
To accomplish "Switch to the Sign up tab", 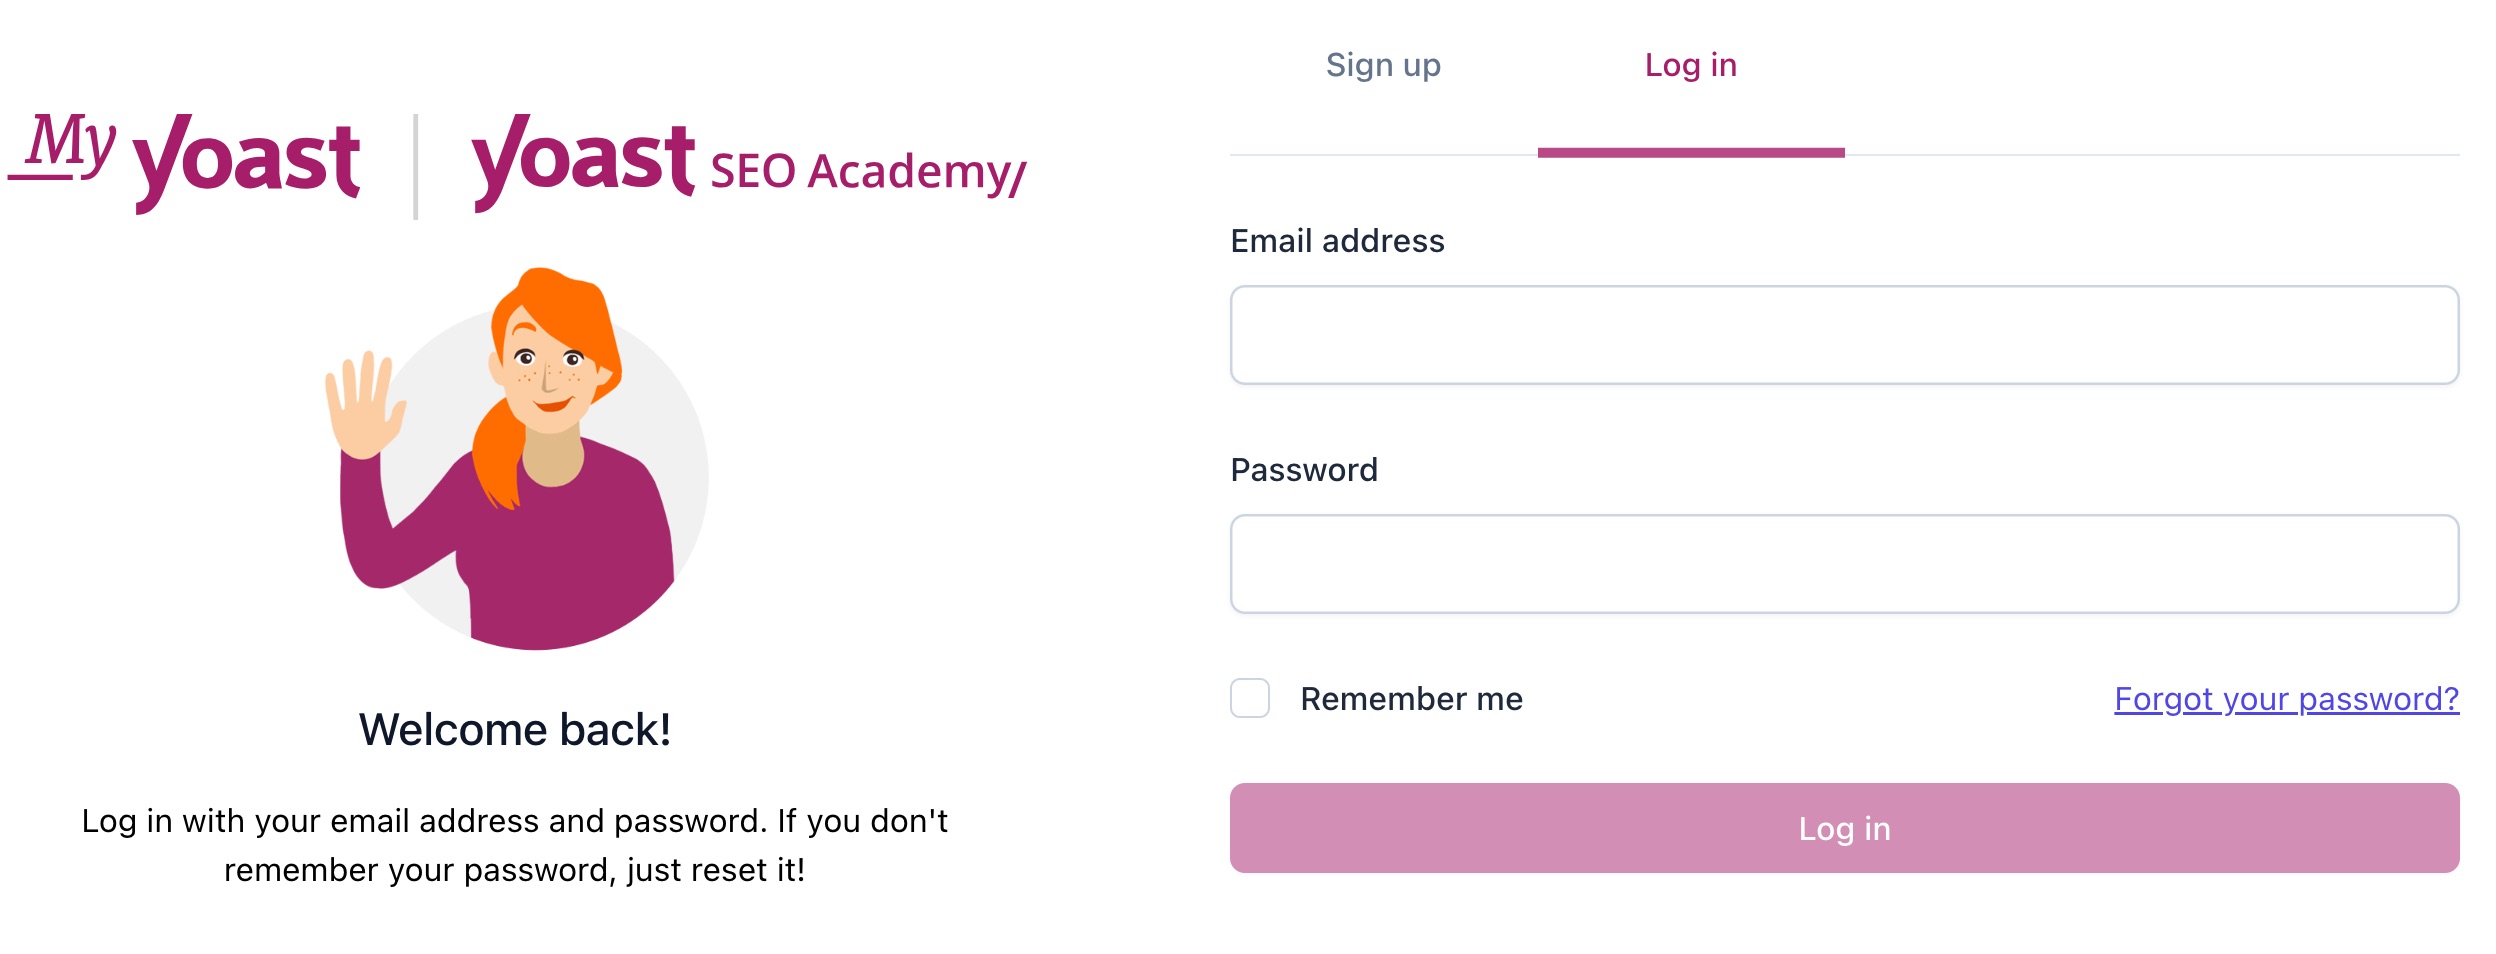I will (x=1383, y=65).
